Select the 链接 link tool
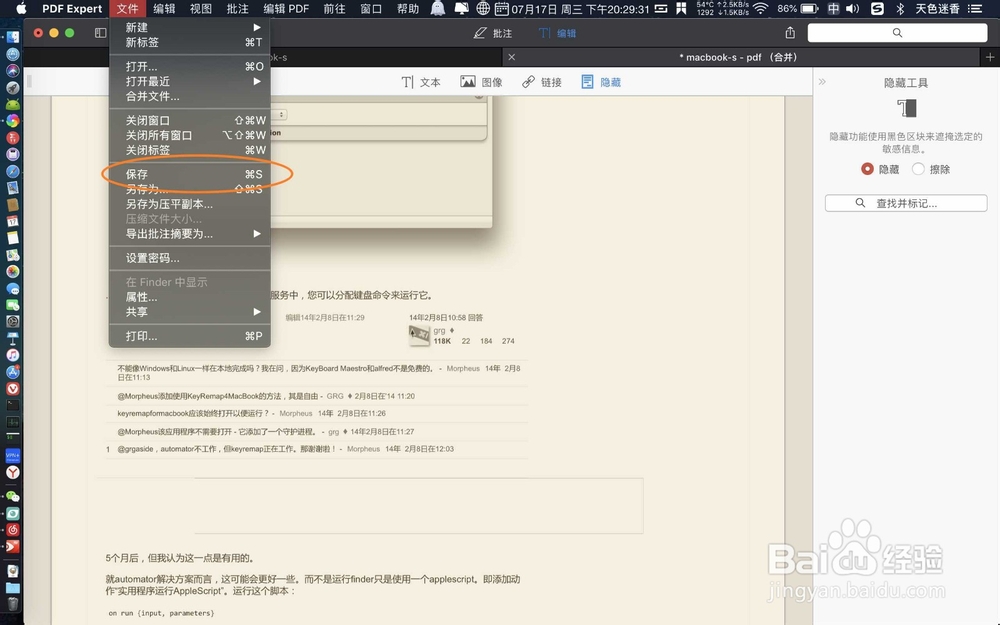The width and height of the screenshot is (1000, 625). [x=541, y=82]
